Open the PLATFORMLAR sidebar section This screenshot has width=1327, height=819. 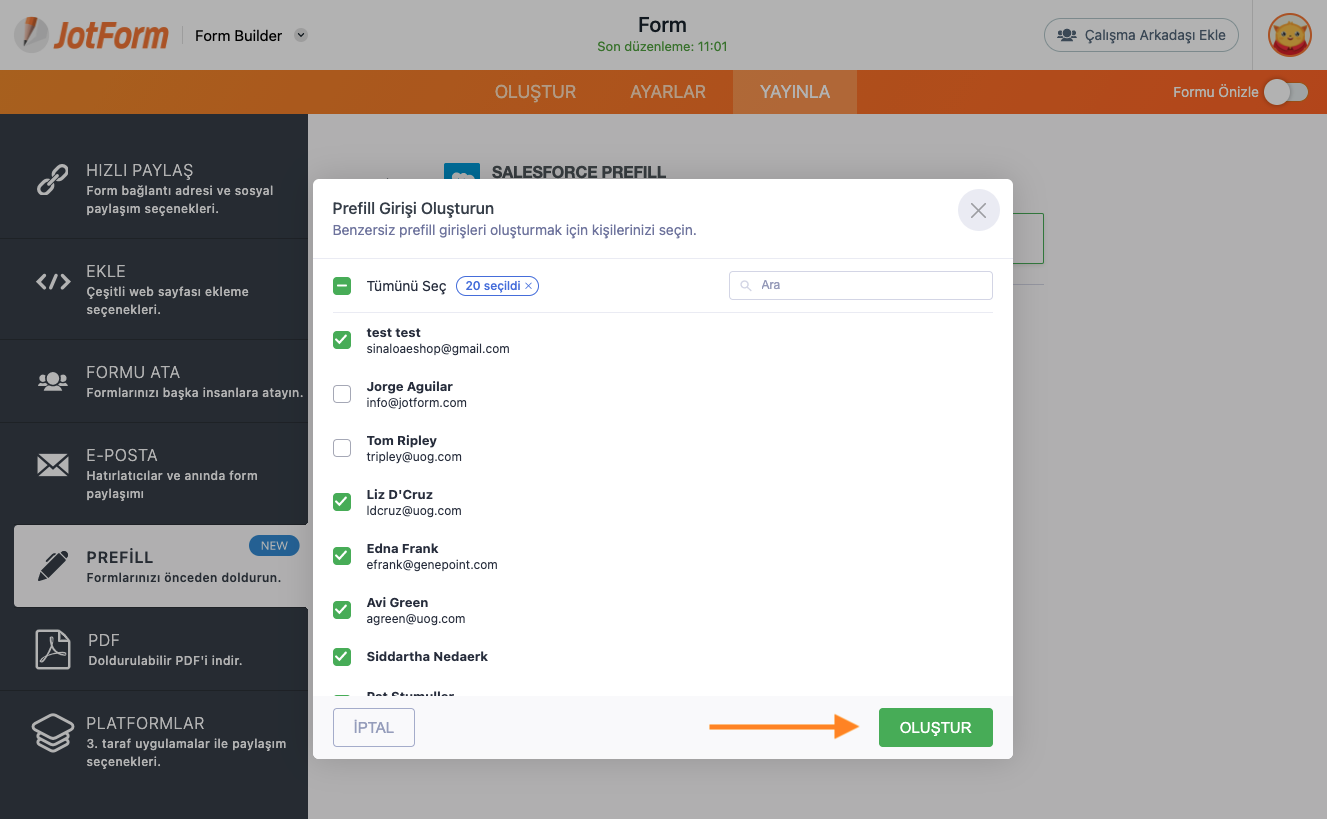(154, 741)
